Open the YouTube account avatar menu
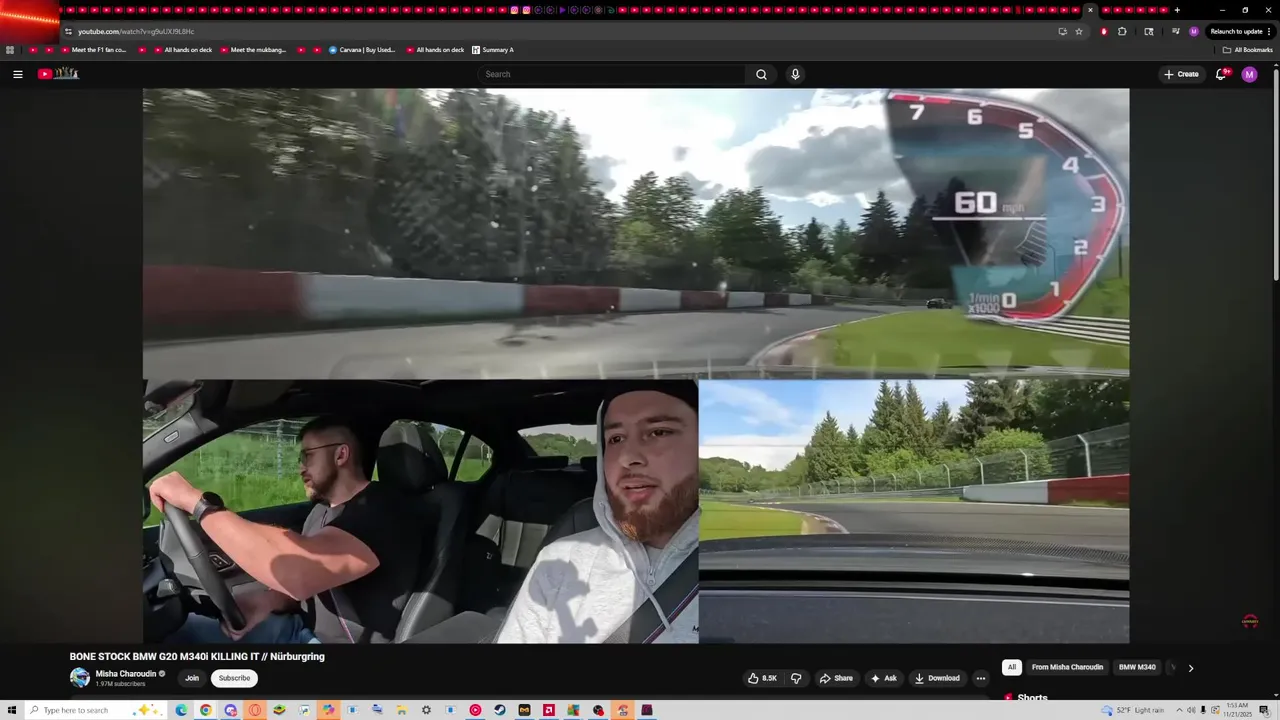This screenshot has width=1280, height=720. [x=1249, y=74]
